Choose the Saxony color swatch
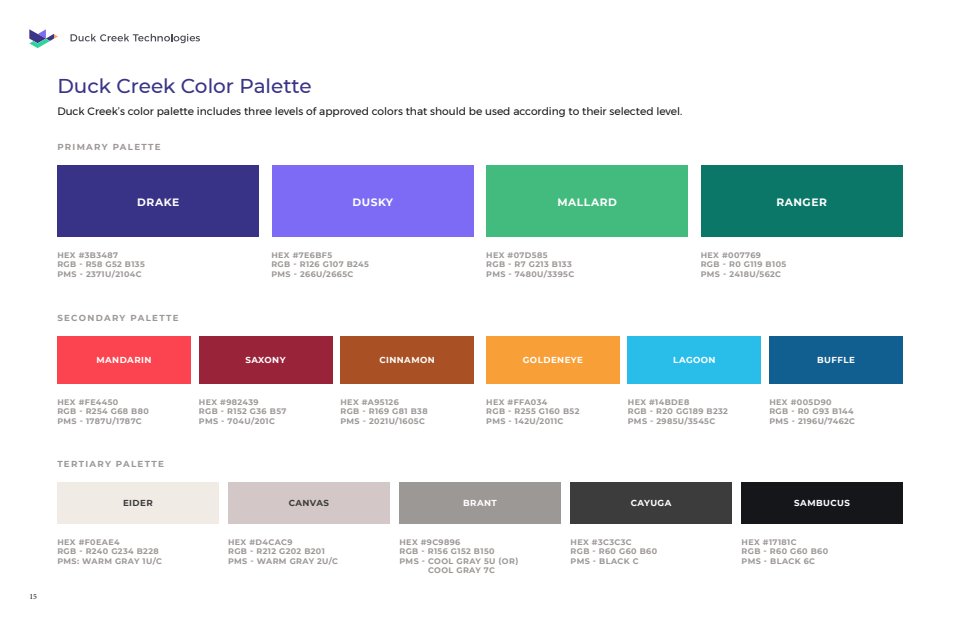The height and width of the screenshot is (633, 960). coord(266,360)
